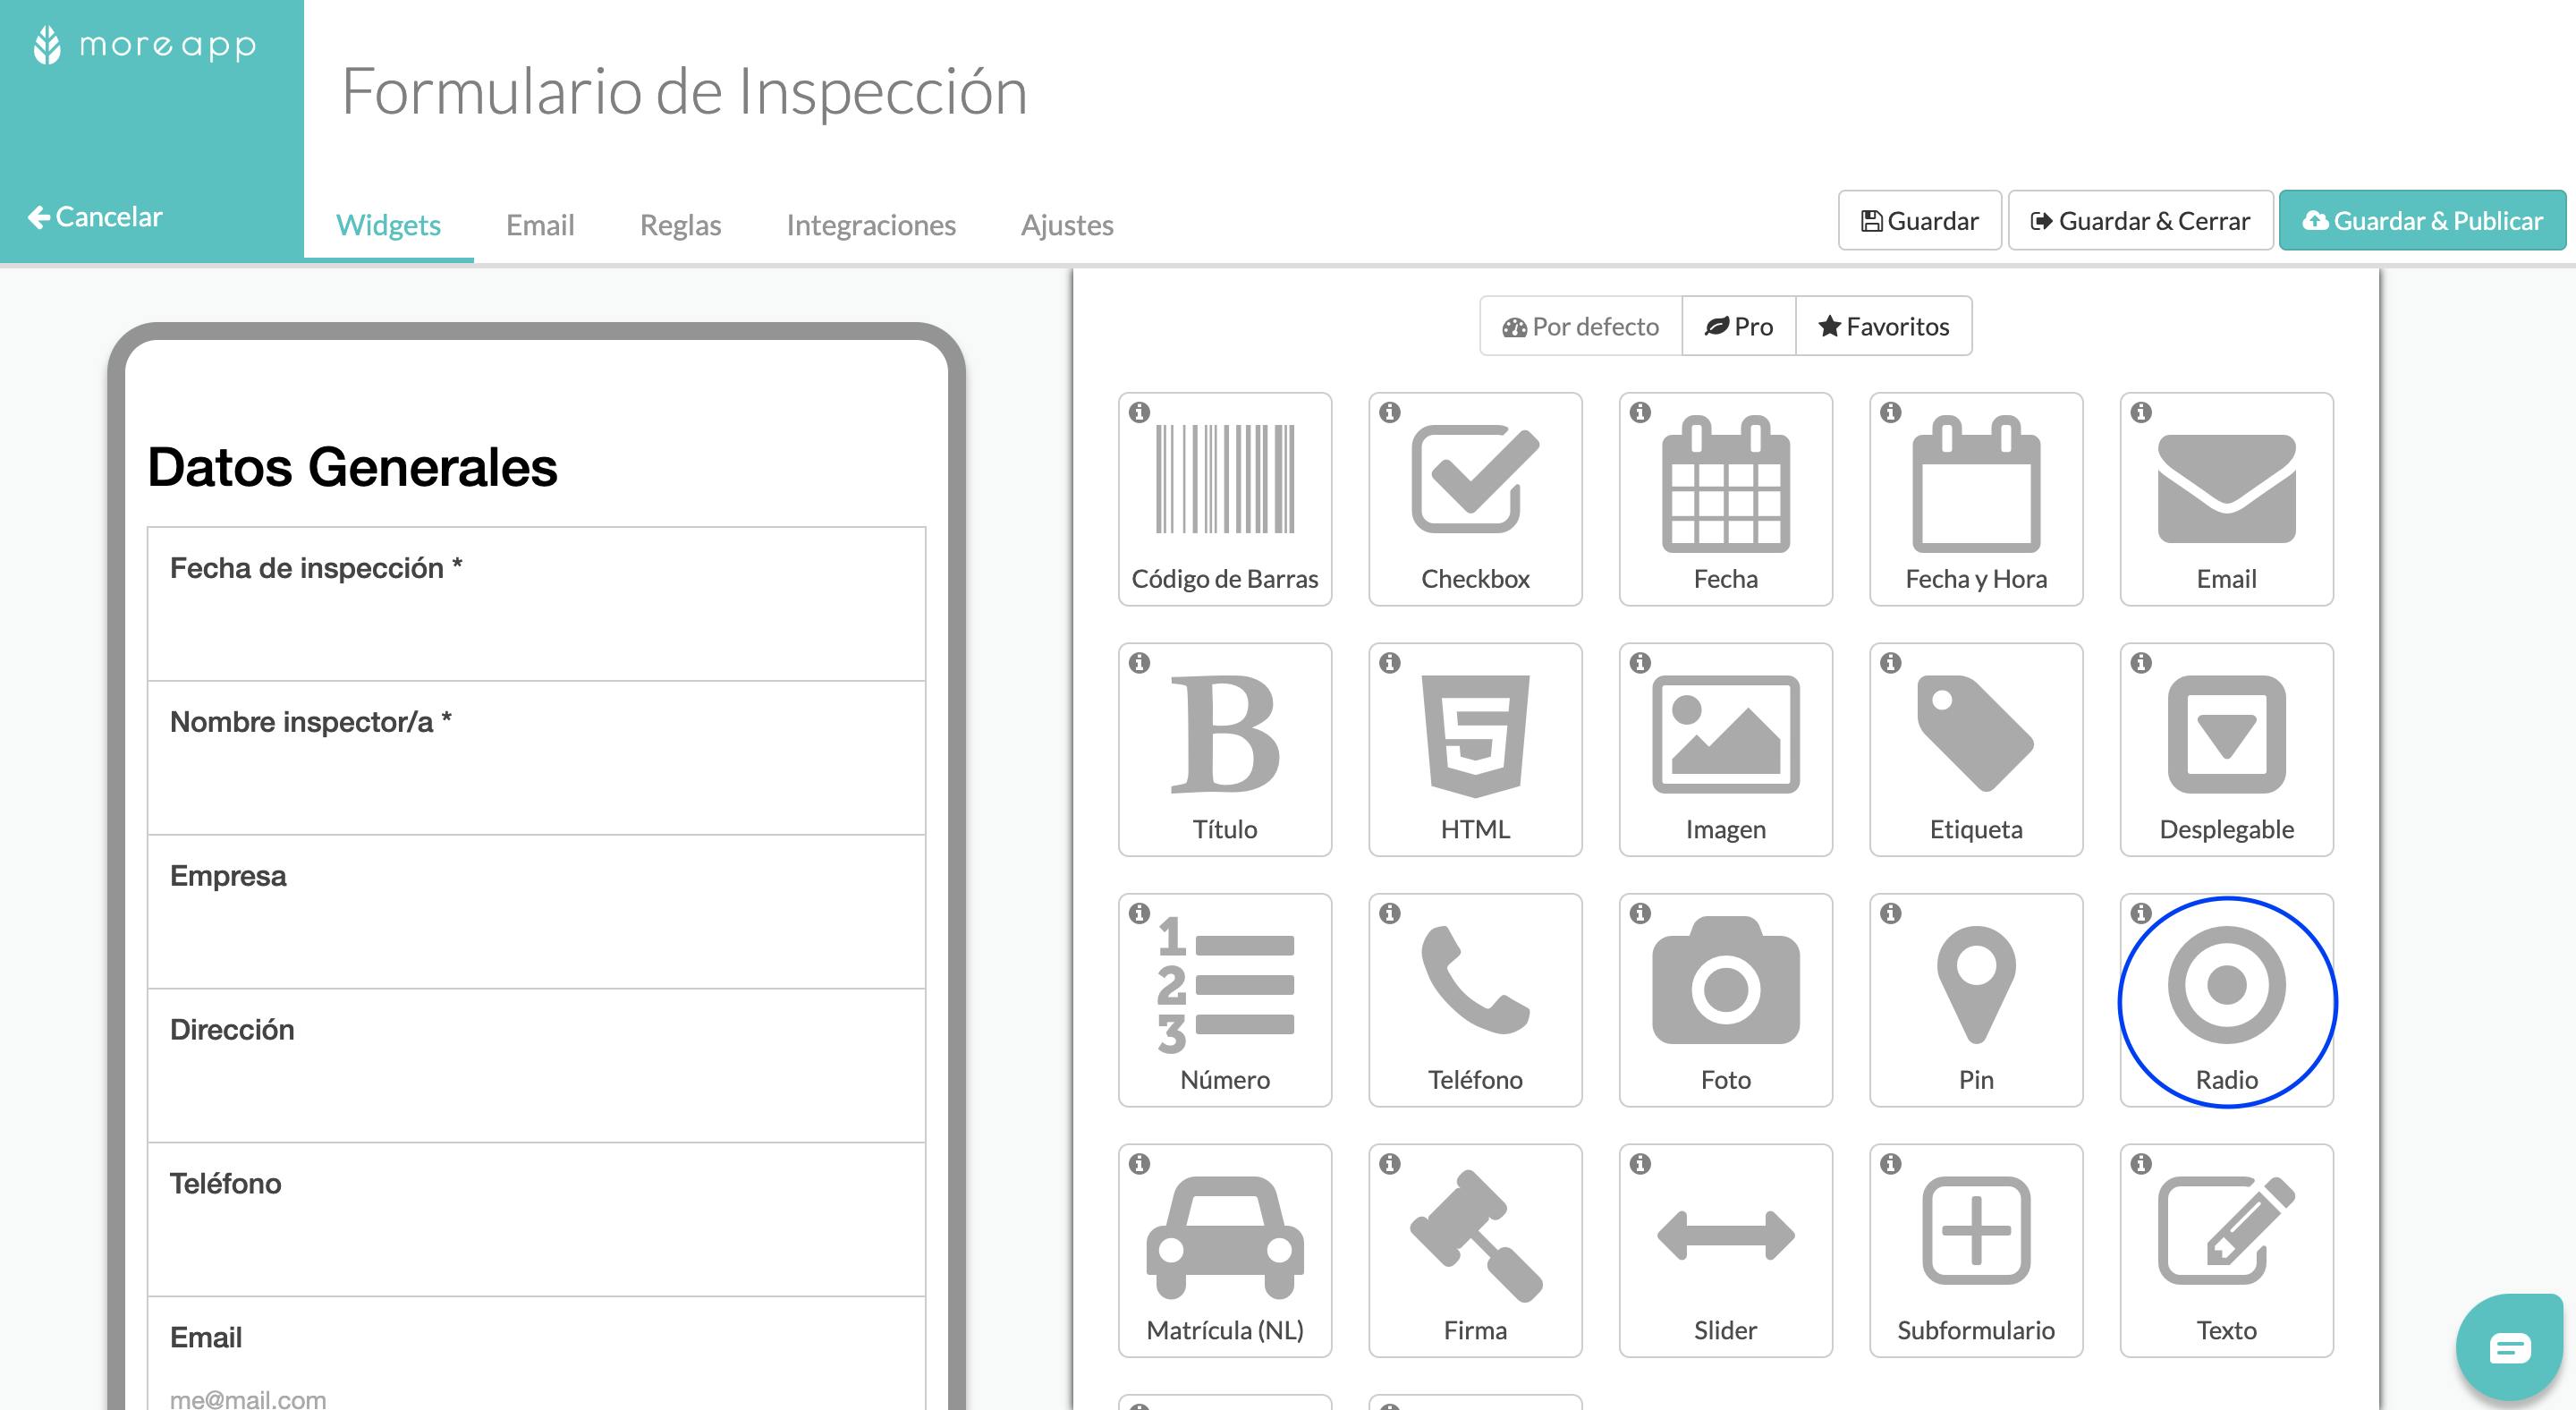Screen dimensions: 2576x1410
Task: Show Por defecto widget set
Action: click(x=1581, y=326)
